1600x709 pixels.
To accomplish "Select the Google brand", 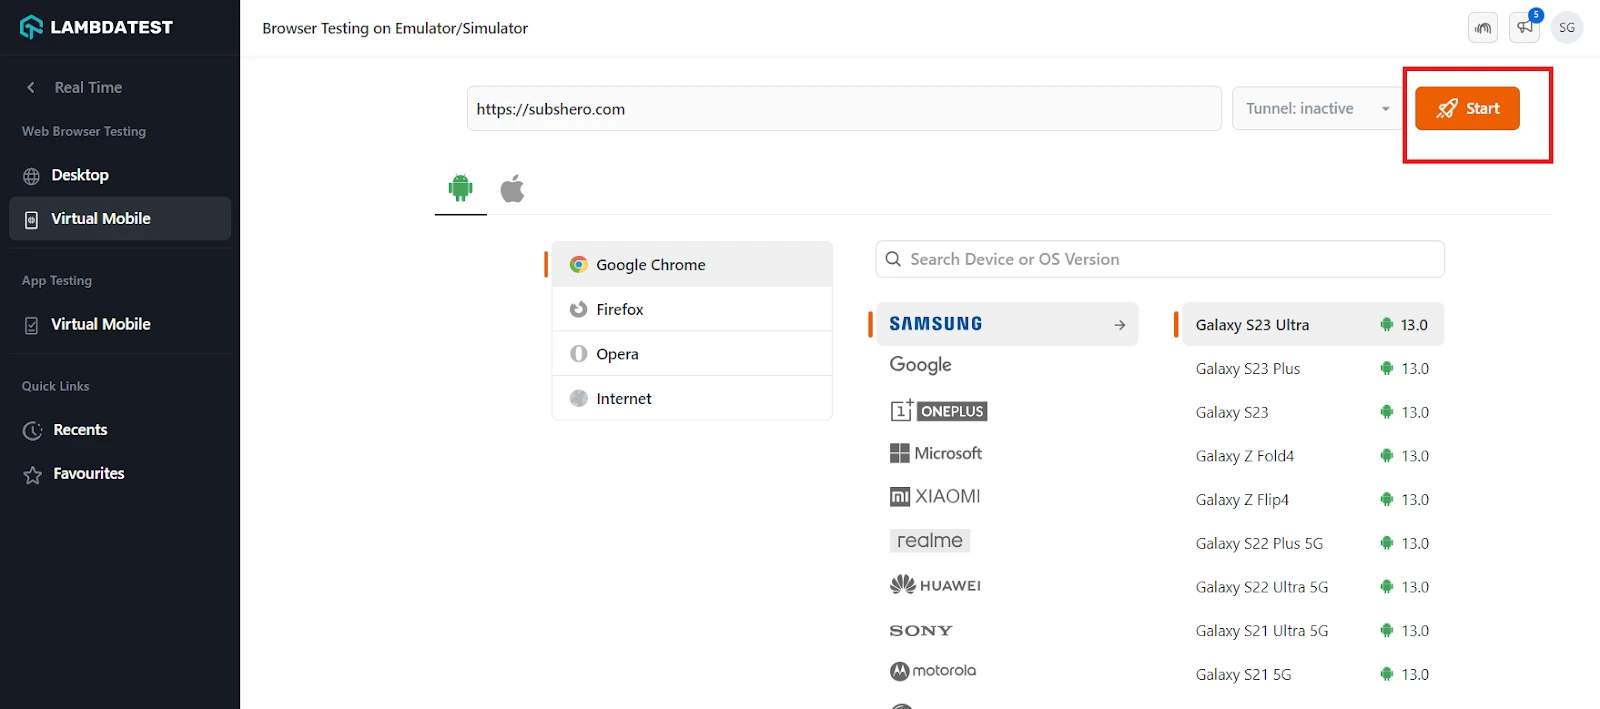I will (921, 365).
